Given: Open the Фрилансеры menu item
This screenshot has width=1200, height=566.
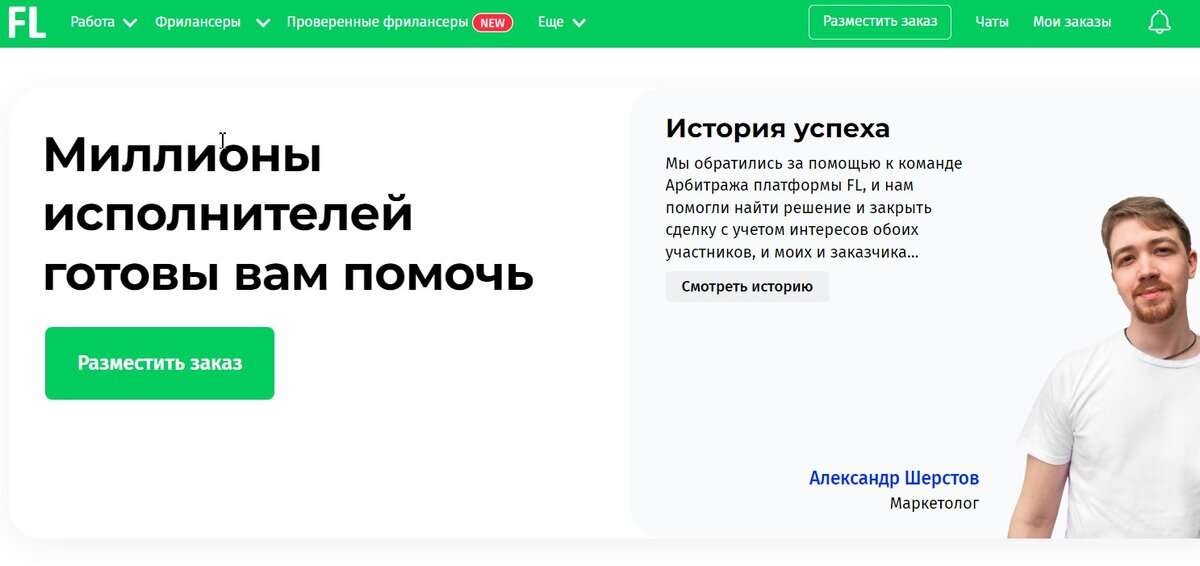Looking at the screenshot, I should point(198,22).
